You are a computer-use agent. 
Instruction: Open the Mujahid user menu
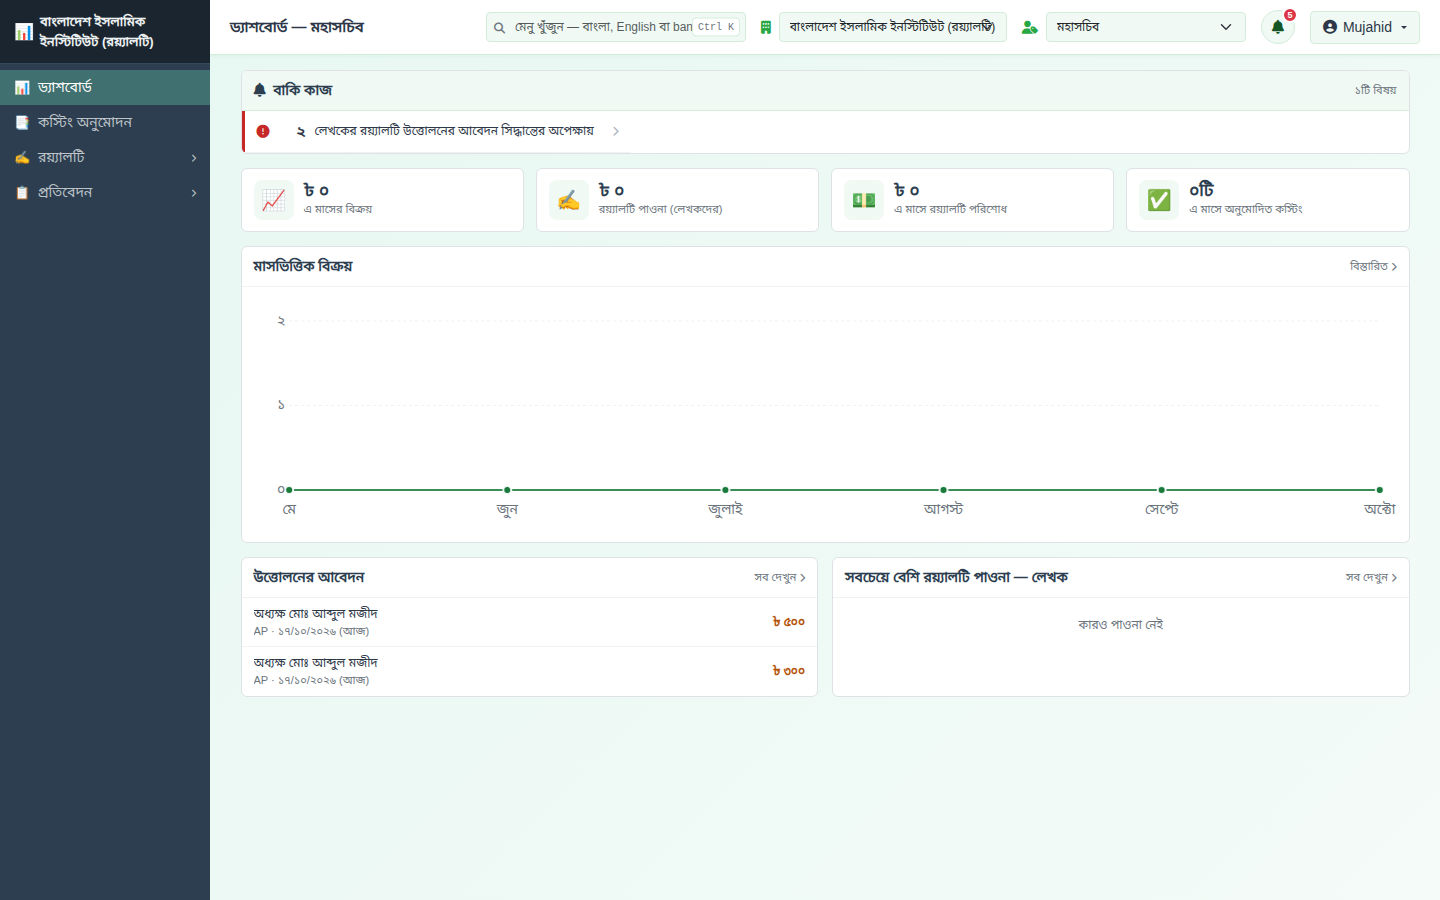pos(1364,27)
